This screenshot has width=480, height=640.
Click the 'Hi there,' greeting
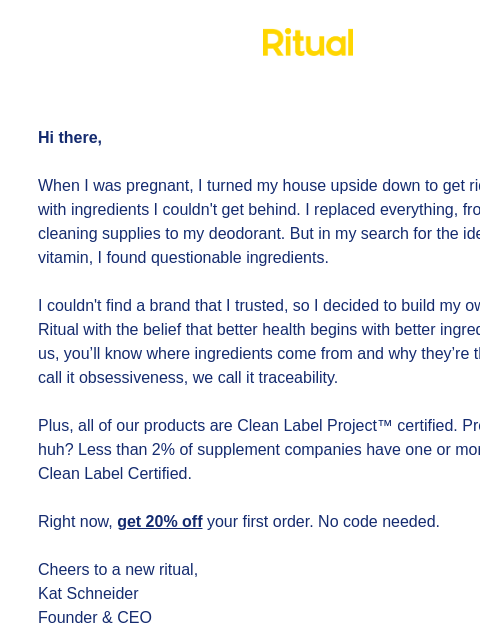click(70, 138)
